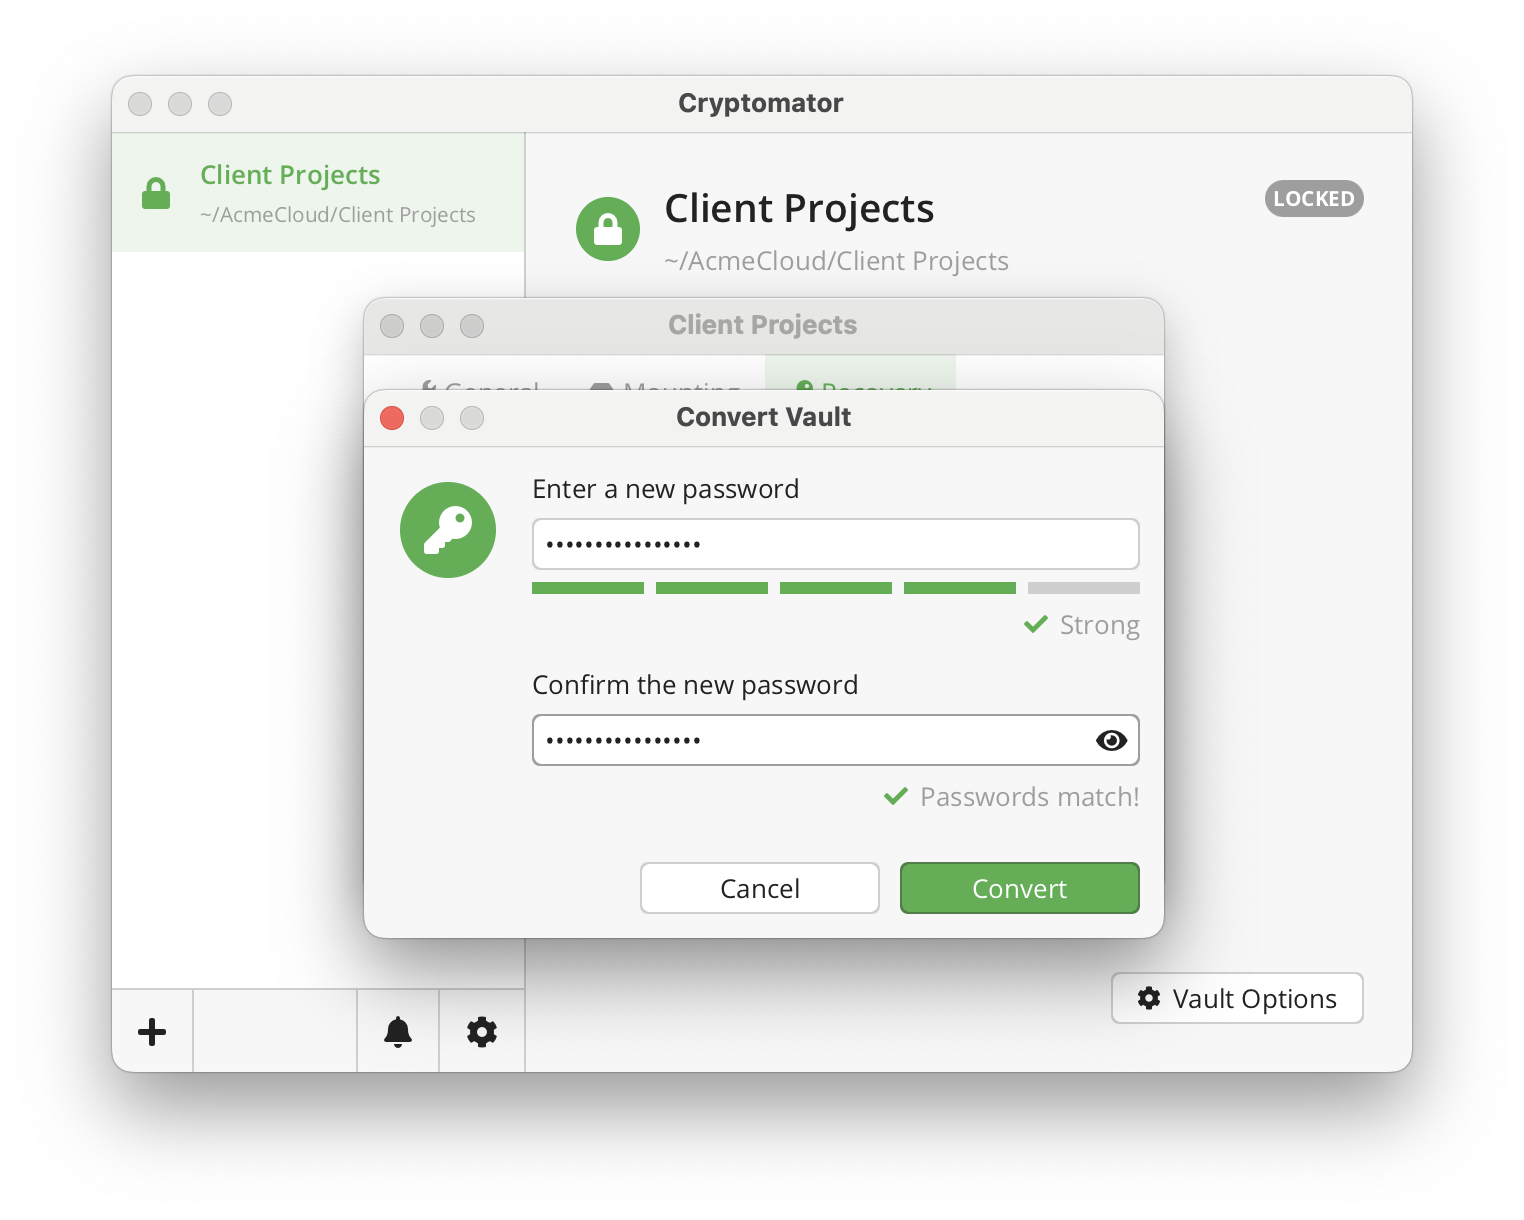Click the LOCKED status badge
The height and width of the screenshot is (1220, 1524).
pyautogui.click(x=1314, y=199)
